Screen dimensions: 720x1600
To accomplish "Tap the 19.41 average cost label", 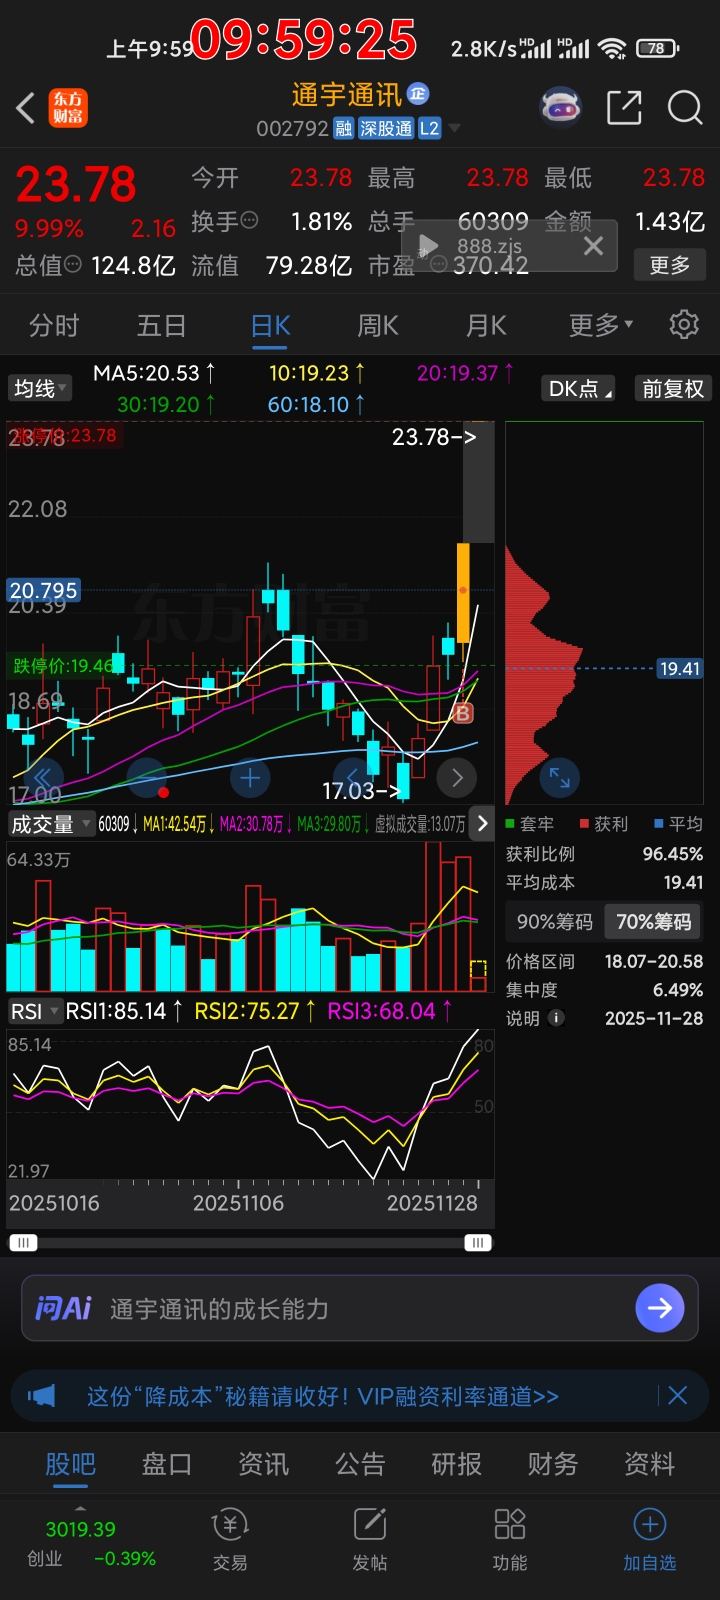I will tap(680, 668).
